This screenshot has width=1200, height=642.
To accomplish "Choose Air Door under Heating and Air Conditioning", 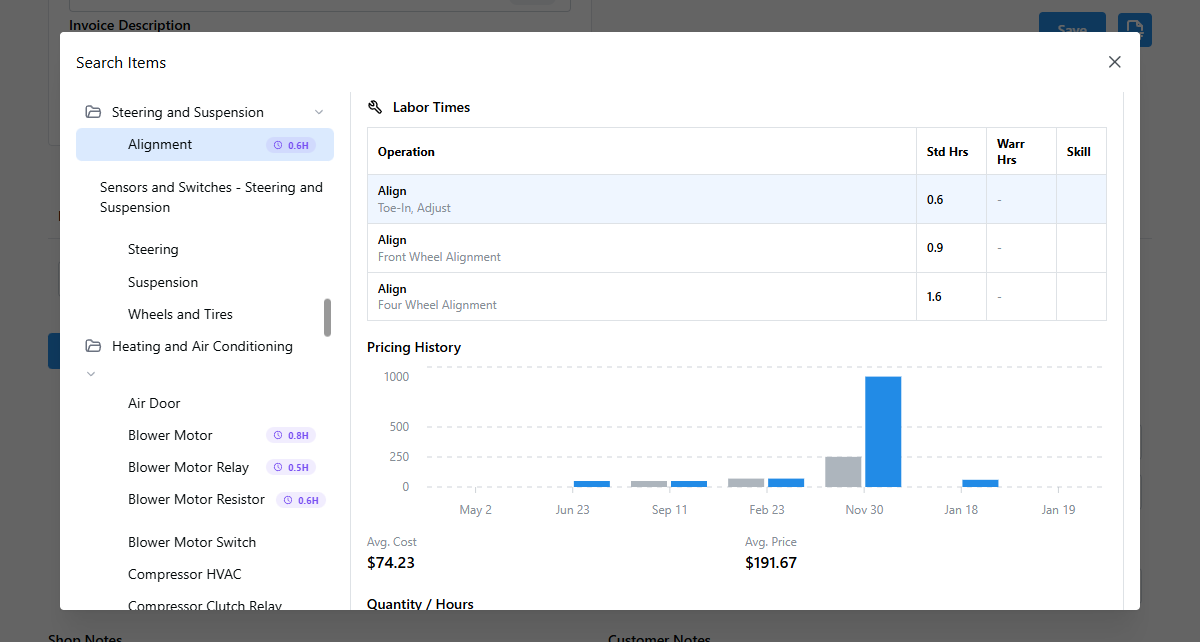I will [152, 403].
